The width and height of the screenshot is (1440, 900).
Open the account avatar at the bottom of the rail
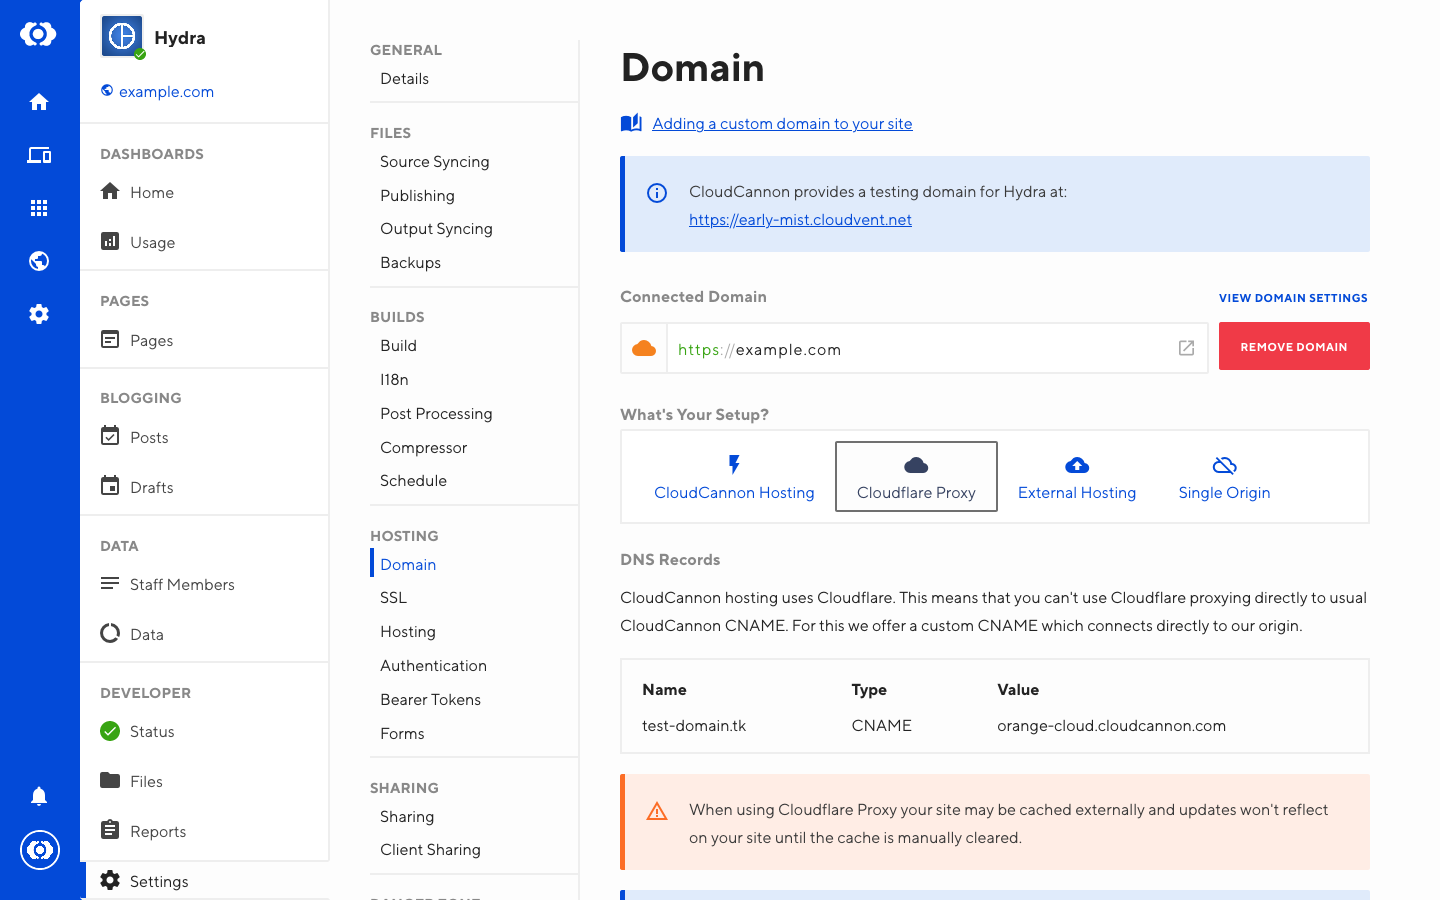[x=40, y=850]
